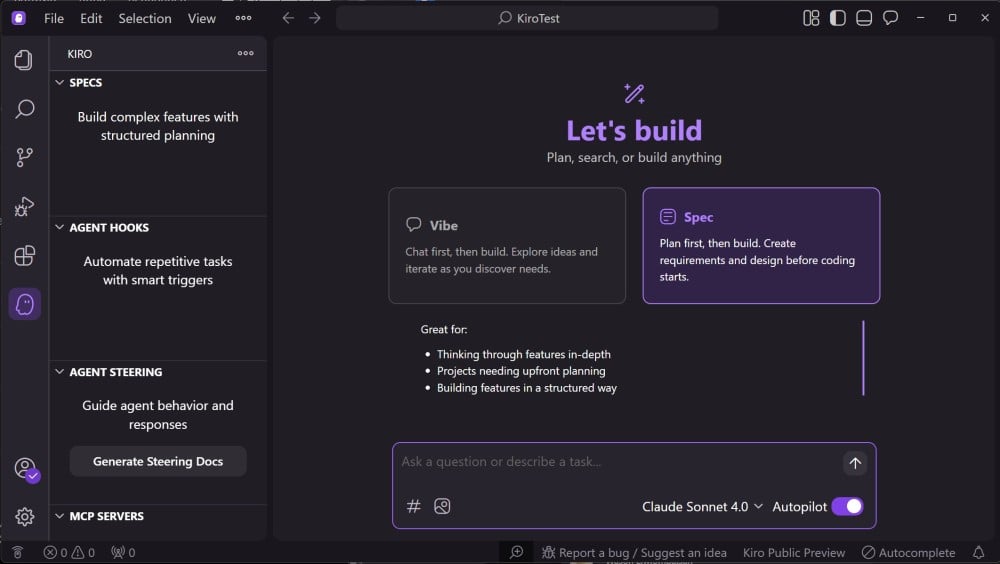1000x564 pixels.
Task: Open the Manage settings gear
Action: pyautogui.click(x=24, y=516)
